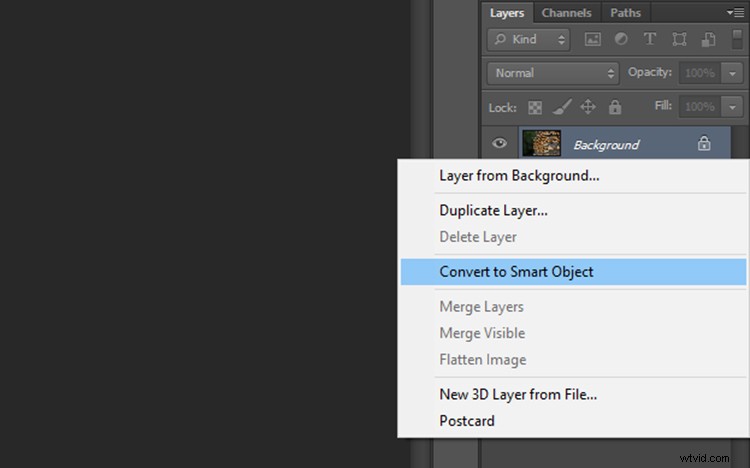Hide the Background layer with eye icon

[500, 144]
